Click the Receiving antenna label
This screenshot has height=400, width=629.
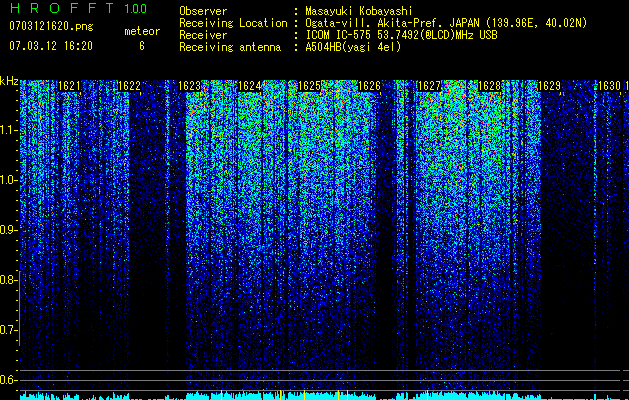pos(230,47)
